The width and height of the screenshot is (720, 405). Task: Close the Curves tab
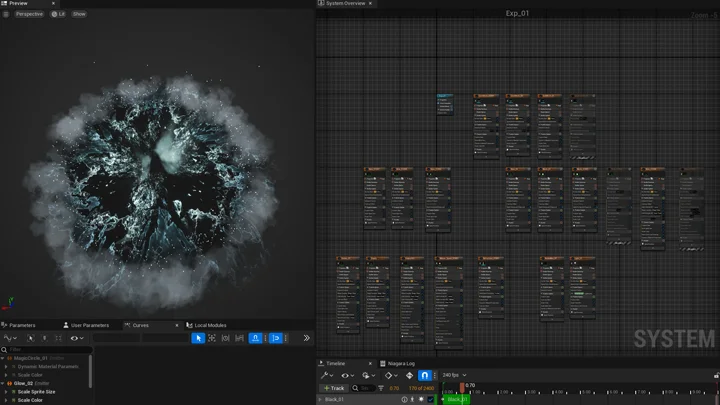177,325
